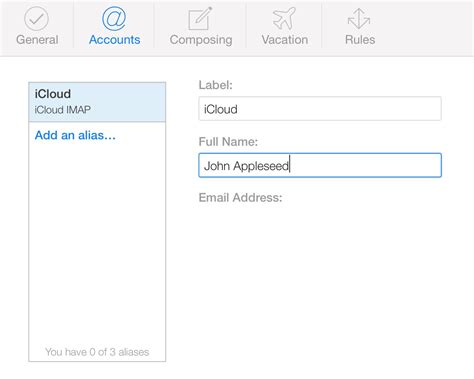
Task: Click the Full Name label text
Action: [228, 142]
